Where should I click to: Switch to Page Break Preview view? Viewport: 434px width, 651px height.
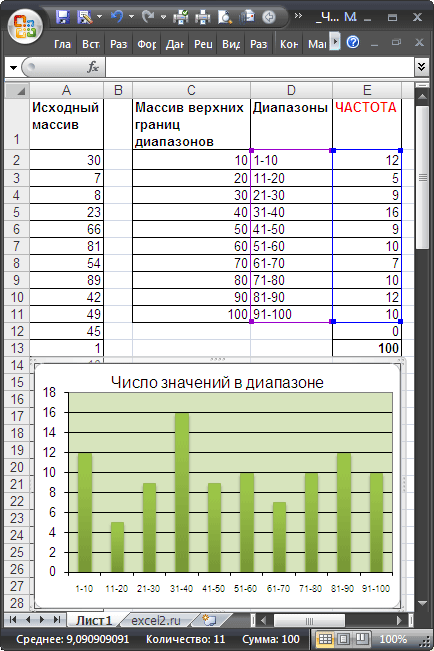coord(362,639)
